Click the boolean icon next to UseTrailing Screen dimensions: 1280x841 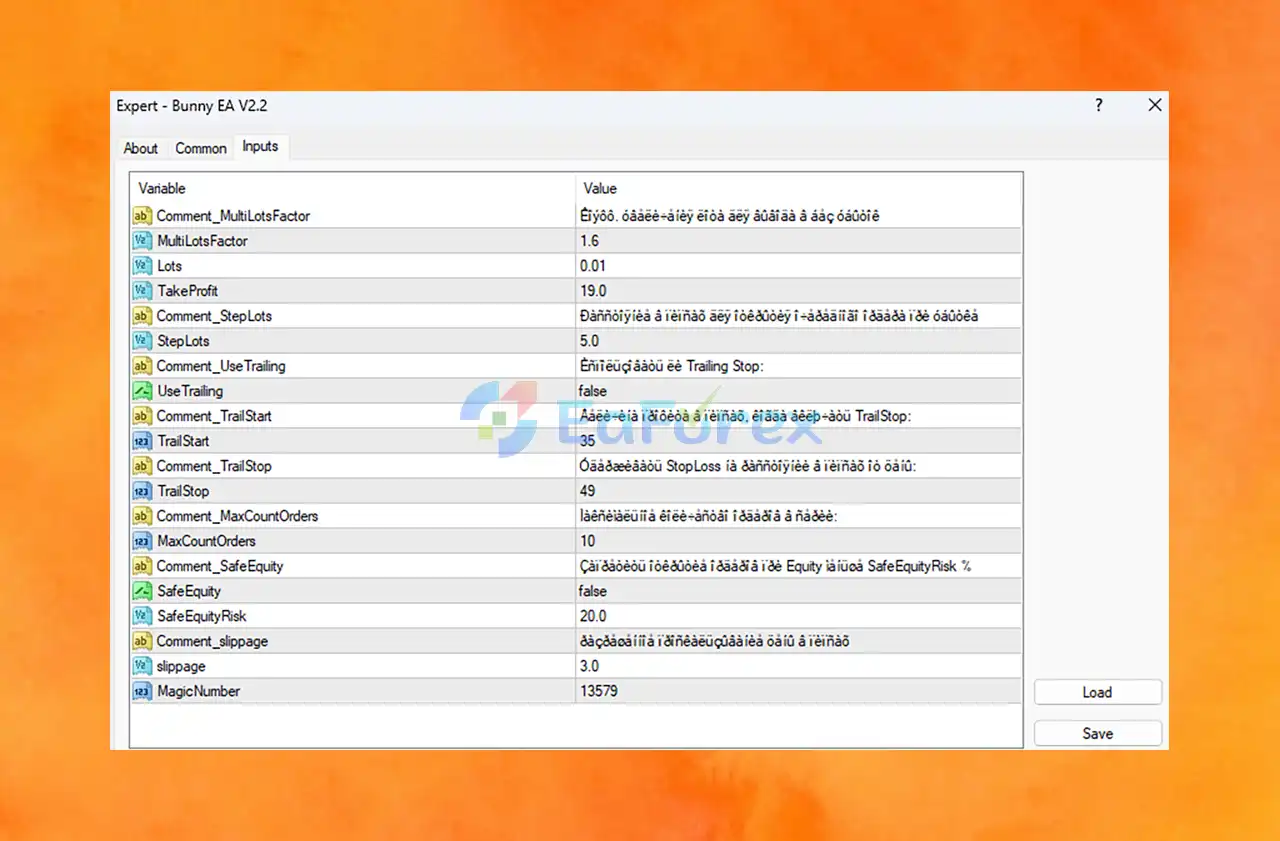click(141, 391)
